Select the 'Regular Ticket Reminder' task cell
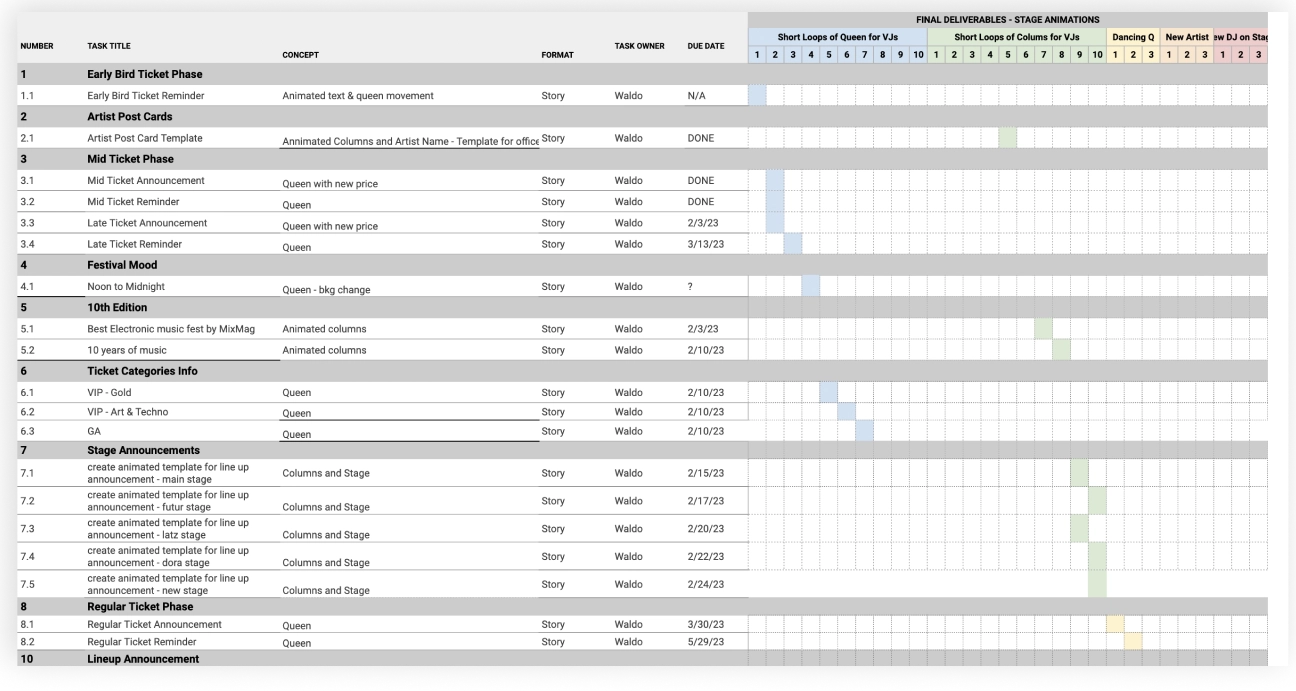 pos(142,641)
